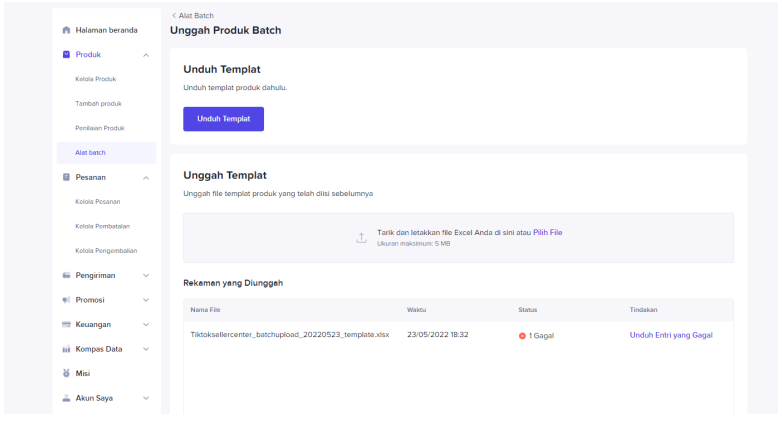Select Tambah produk menu item

coord(98,104)
